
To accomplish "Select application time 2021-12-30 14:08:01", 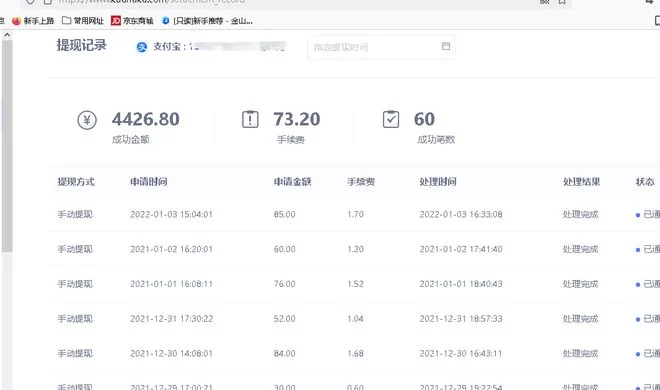I will click(171, 353).
